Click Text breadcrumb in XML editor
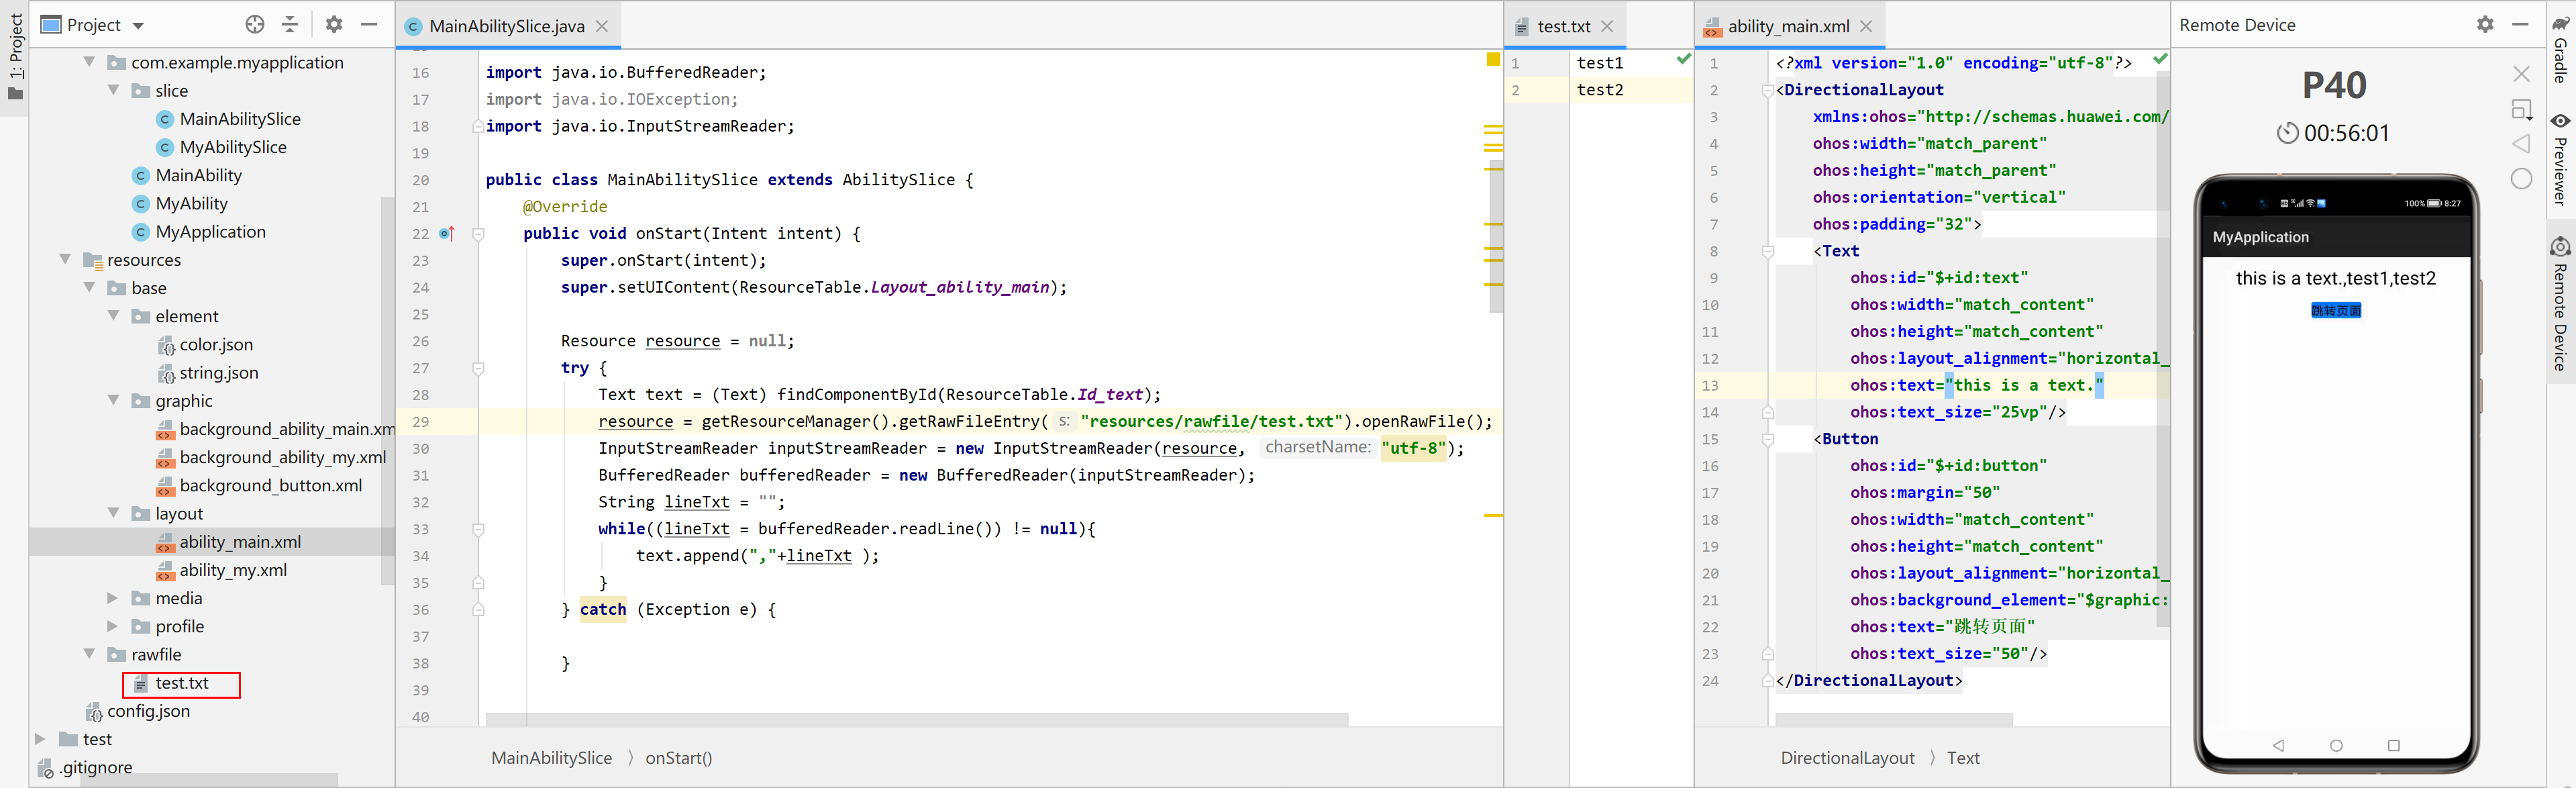 tap(1962, 758)
